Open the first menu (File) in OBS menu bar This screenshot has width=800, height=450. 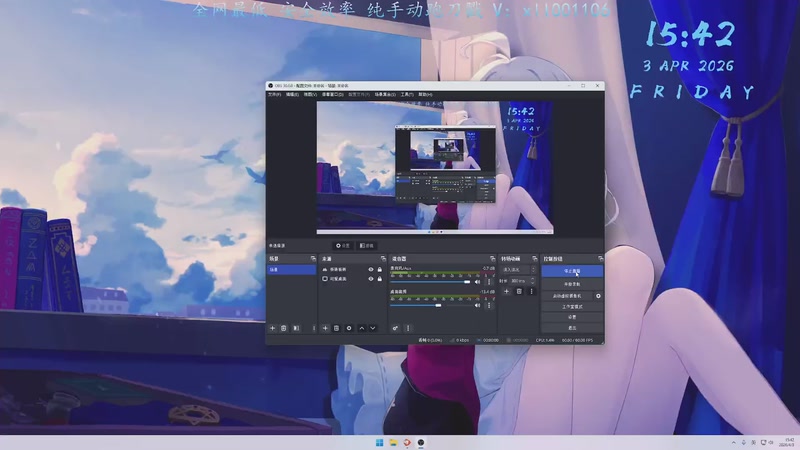click(x=274, y=94)
